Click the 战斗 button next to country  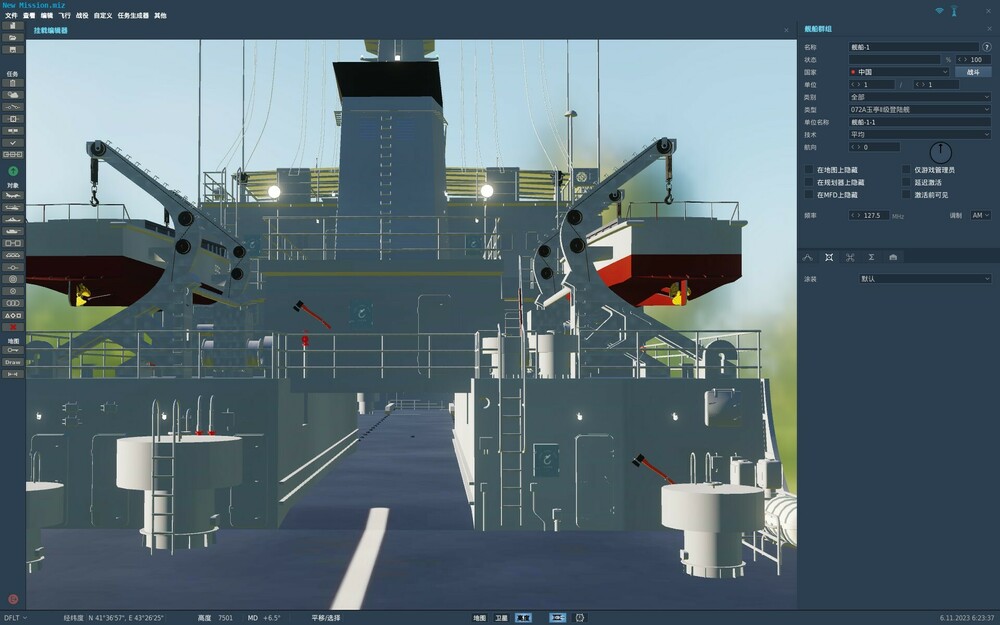(x=973, y=72)
